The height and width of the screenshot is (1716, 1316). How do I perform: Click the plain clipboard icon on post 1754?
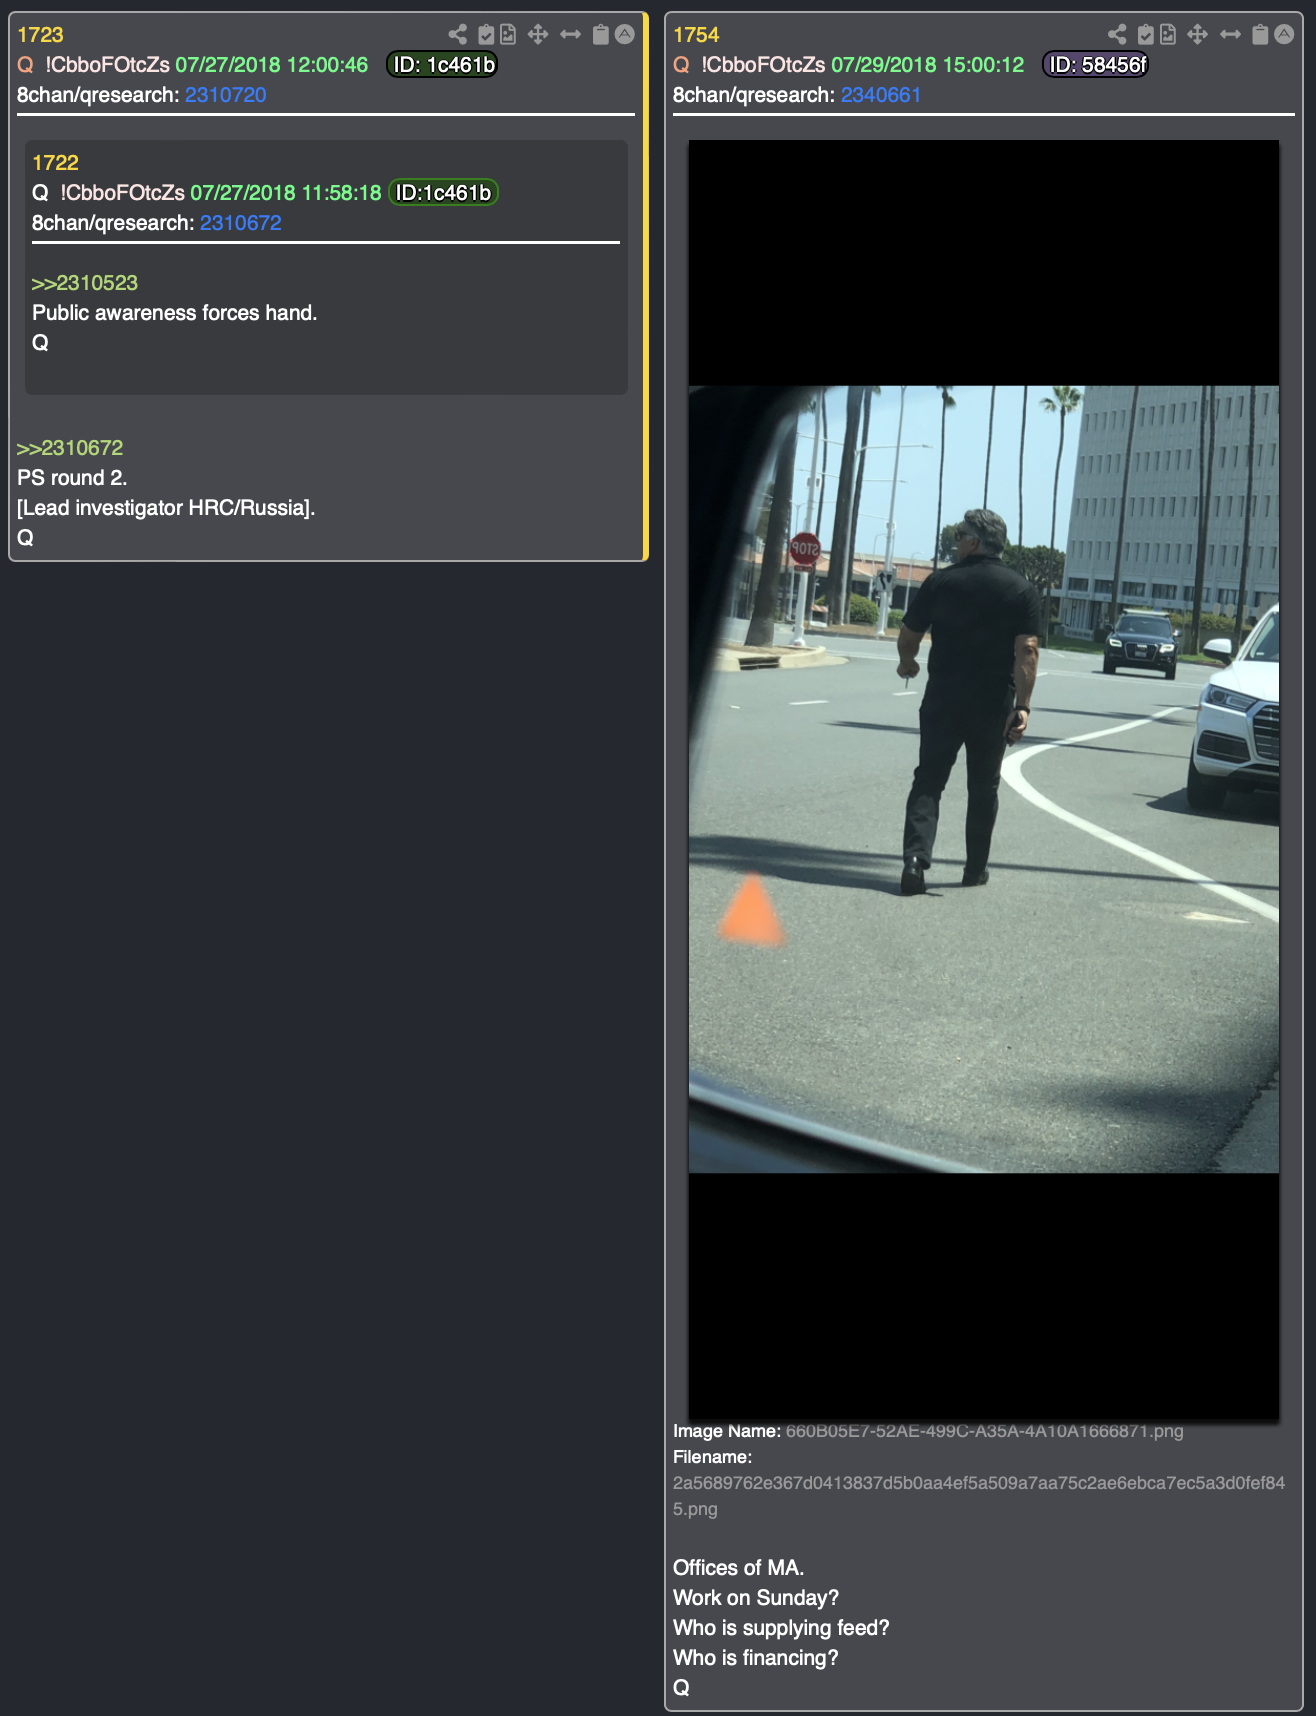(1260, 35)
